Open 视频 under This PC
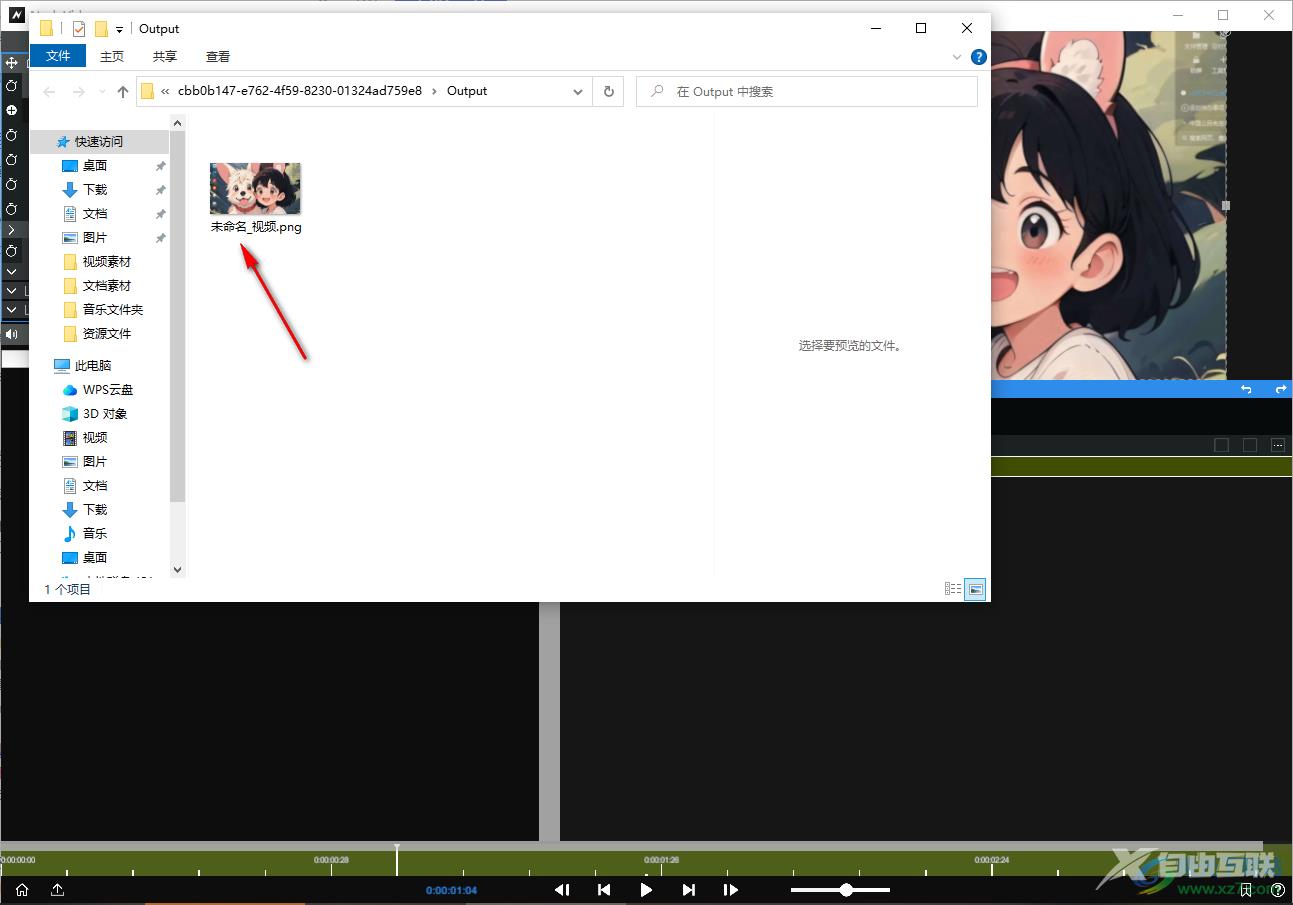This screenshot has height=905, width=1293. (95, 438)
